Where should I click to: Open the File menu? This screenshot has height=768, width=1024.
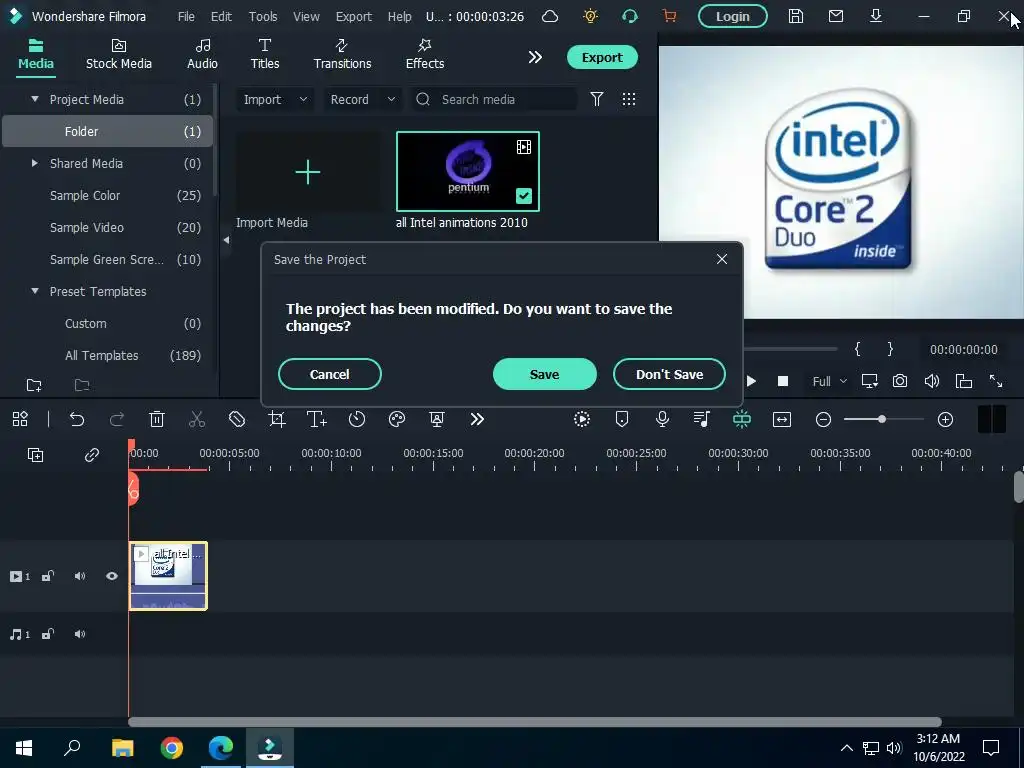coord(186,16)
